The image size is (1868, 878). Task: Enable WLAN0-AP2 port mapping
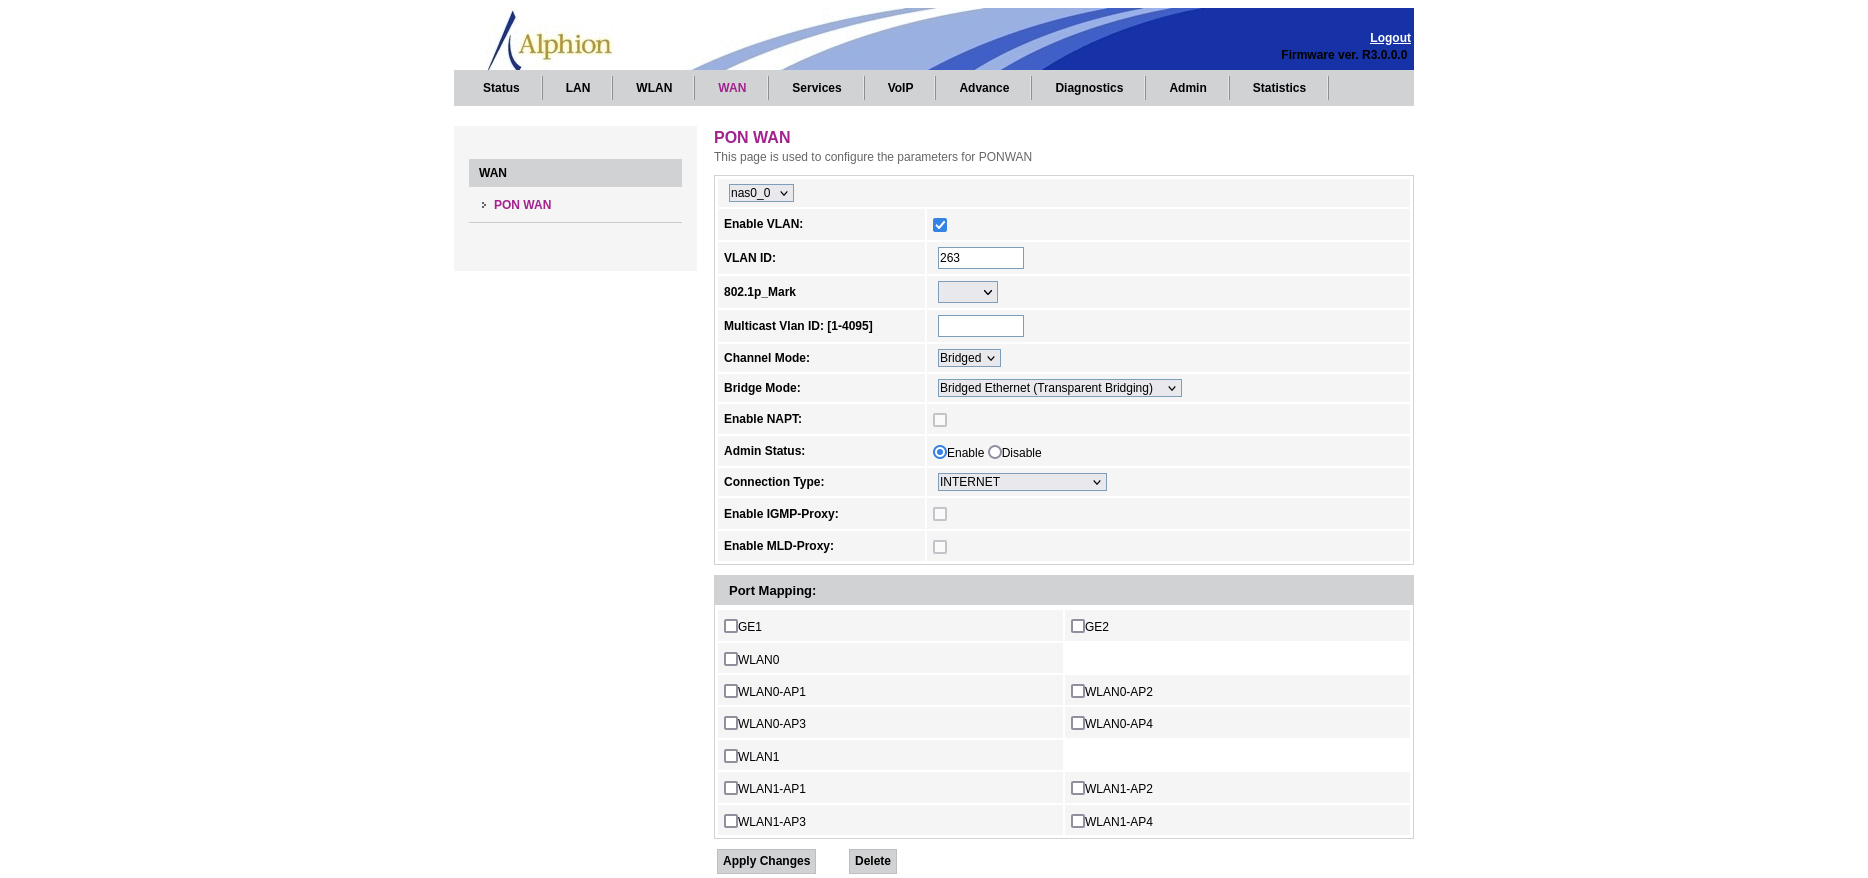click(x=1078, y=691)
